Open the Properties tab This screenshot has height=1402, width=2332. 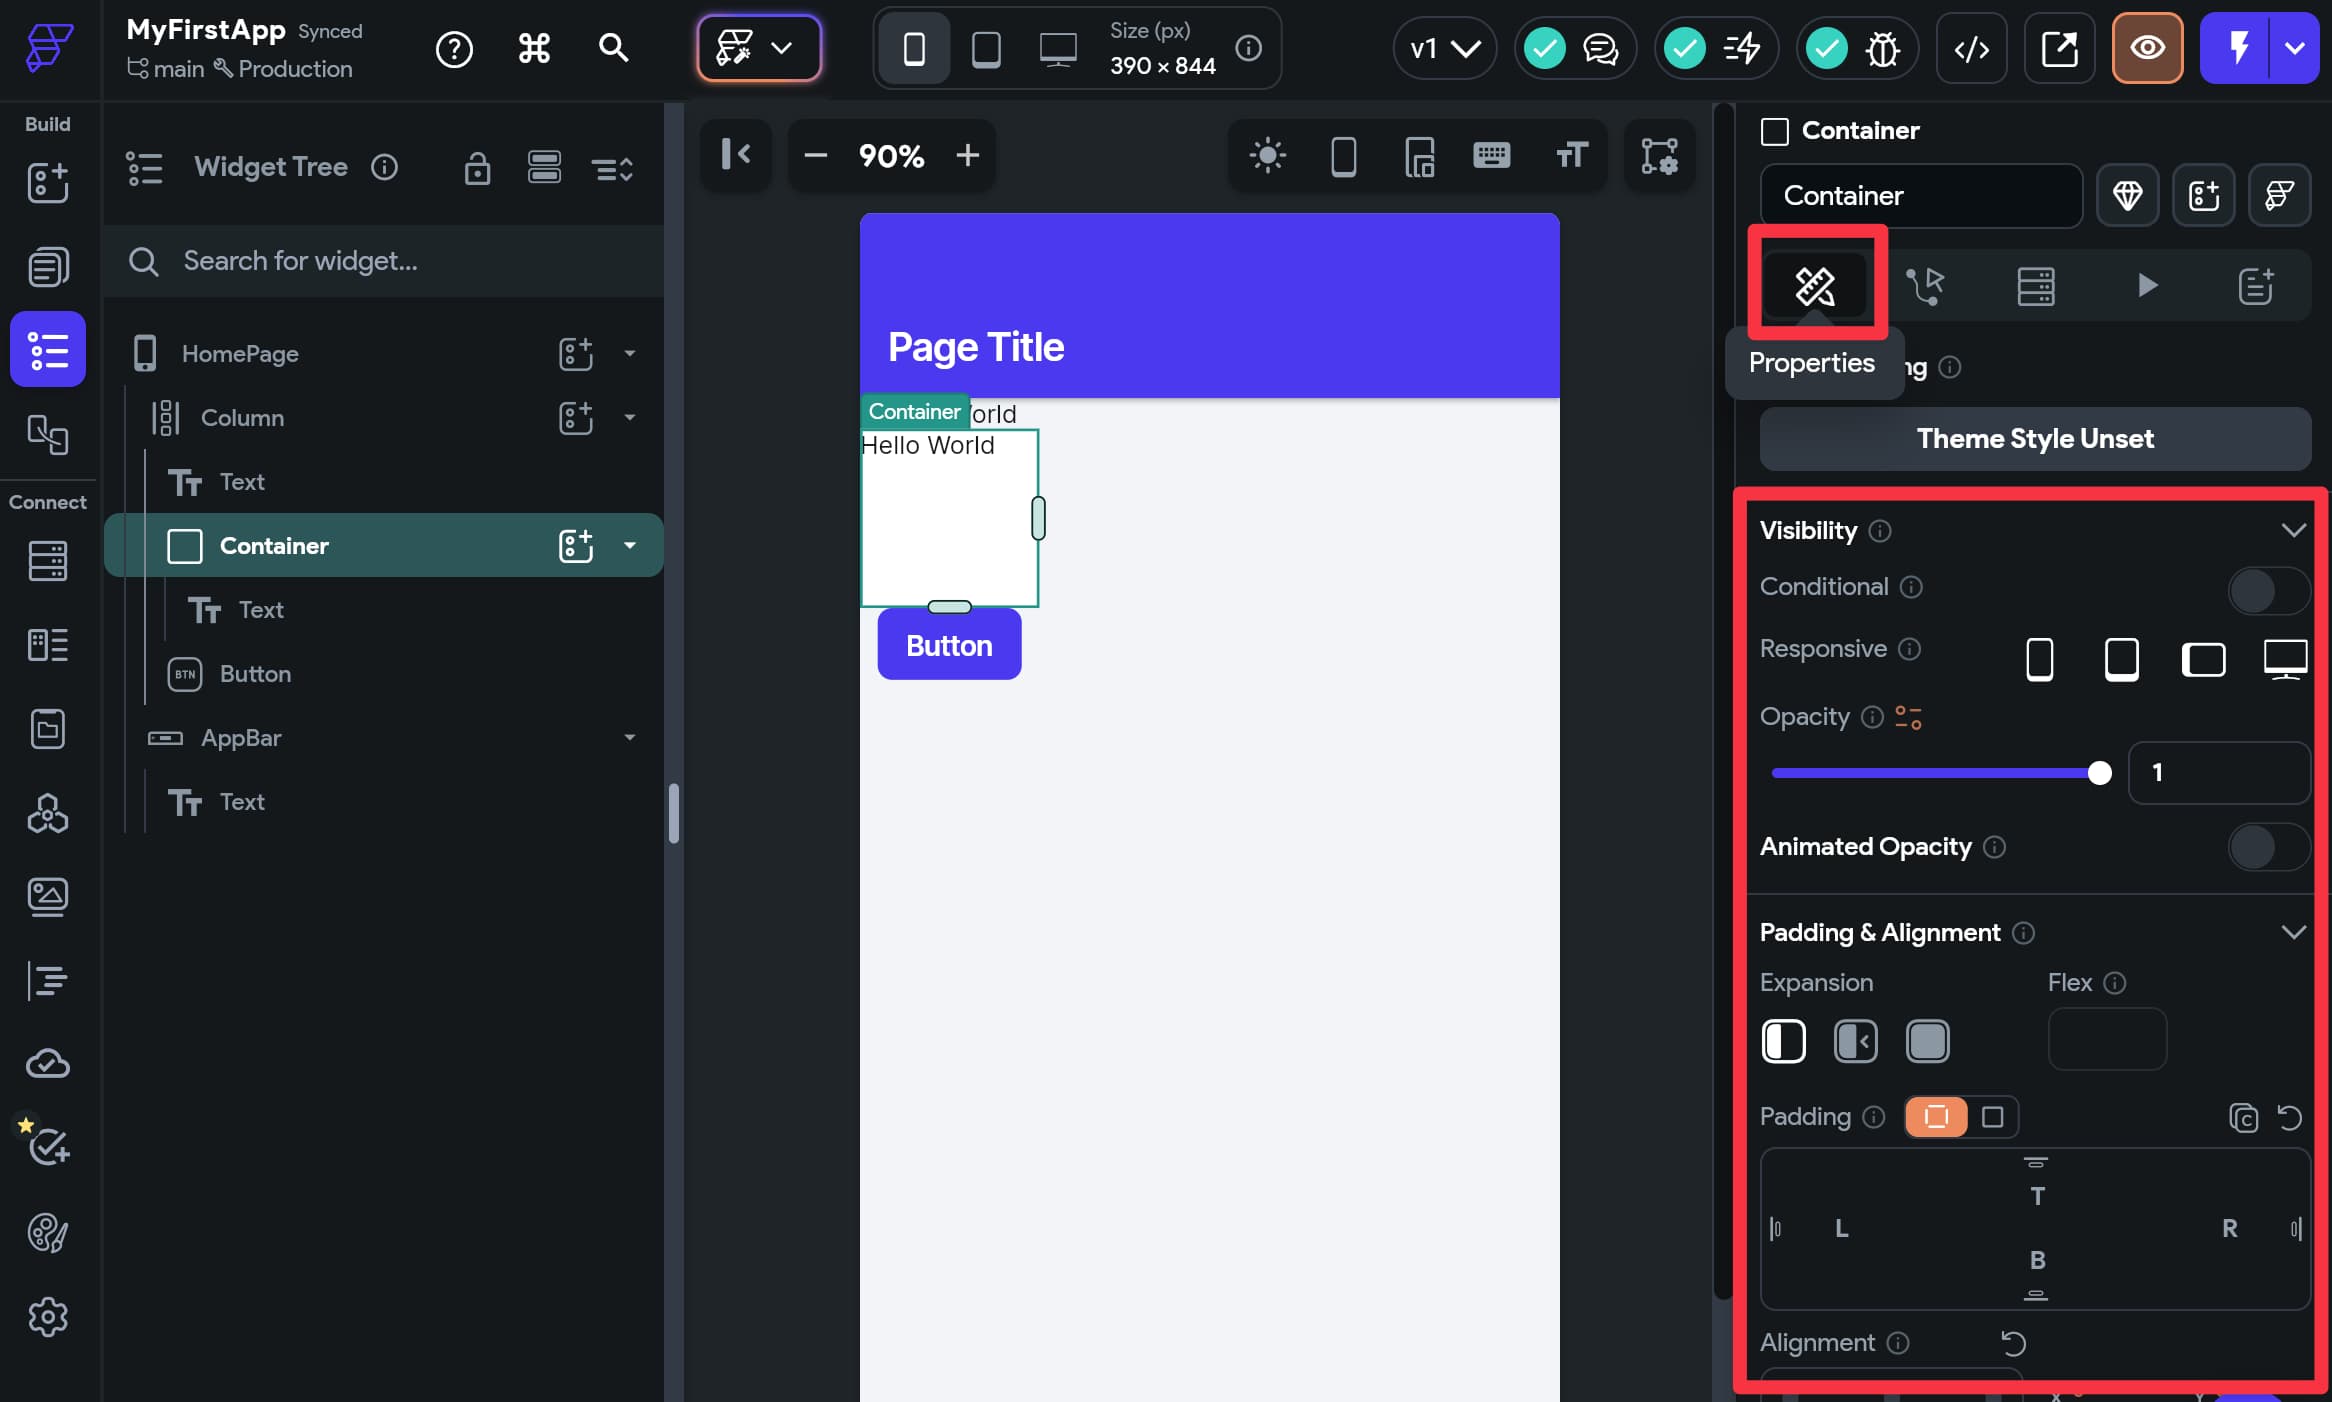[1815, 286]
